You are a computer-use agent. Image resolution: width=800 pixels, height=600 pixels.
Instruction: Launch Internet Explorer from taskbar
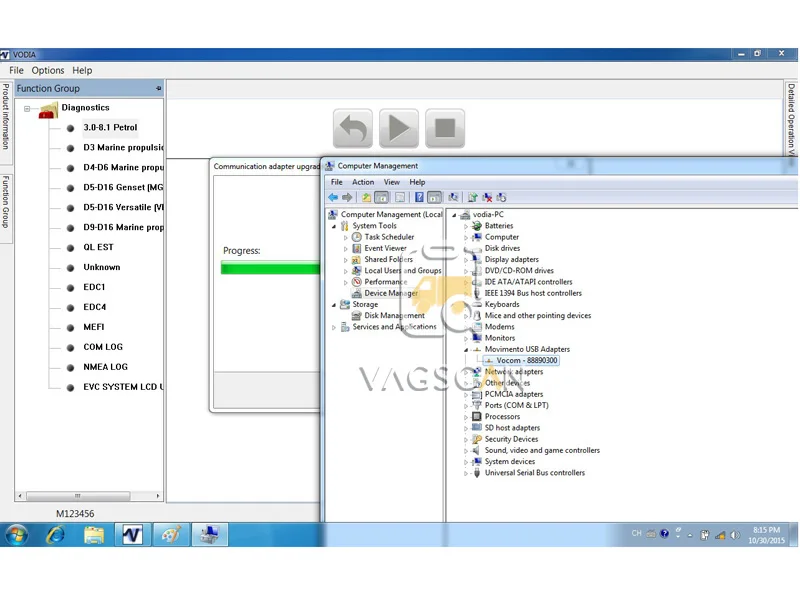pyautogui.click(x=55, y=535)
